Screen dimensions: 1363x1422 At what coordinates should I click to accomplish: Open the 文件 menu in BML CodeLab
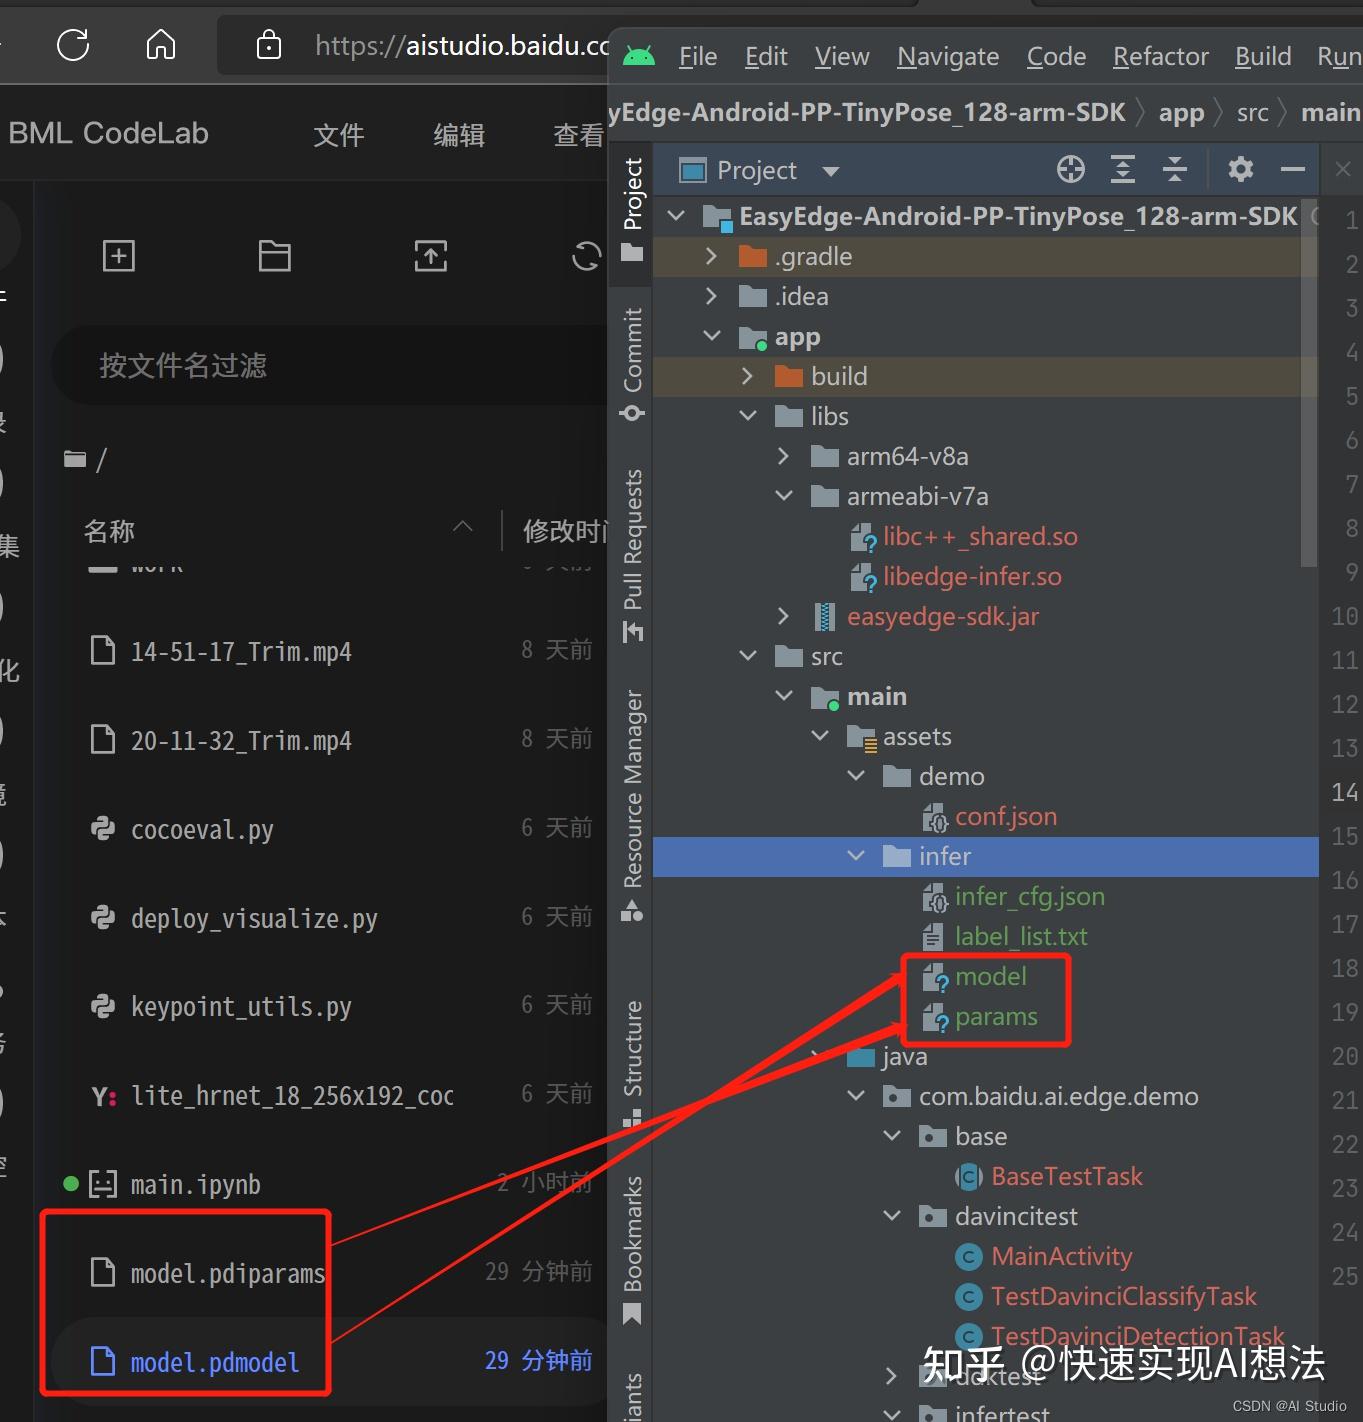pyautogui.click(x=339, y=135)
